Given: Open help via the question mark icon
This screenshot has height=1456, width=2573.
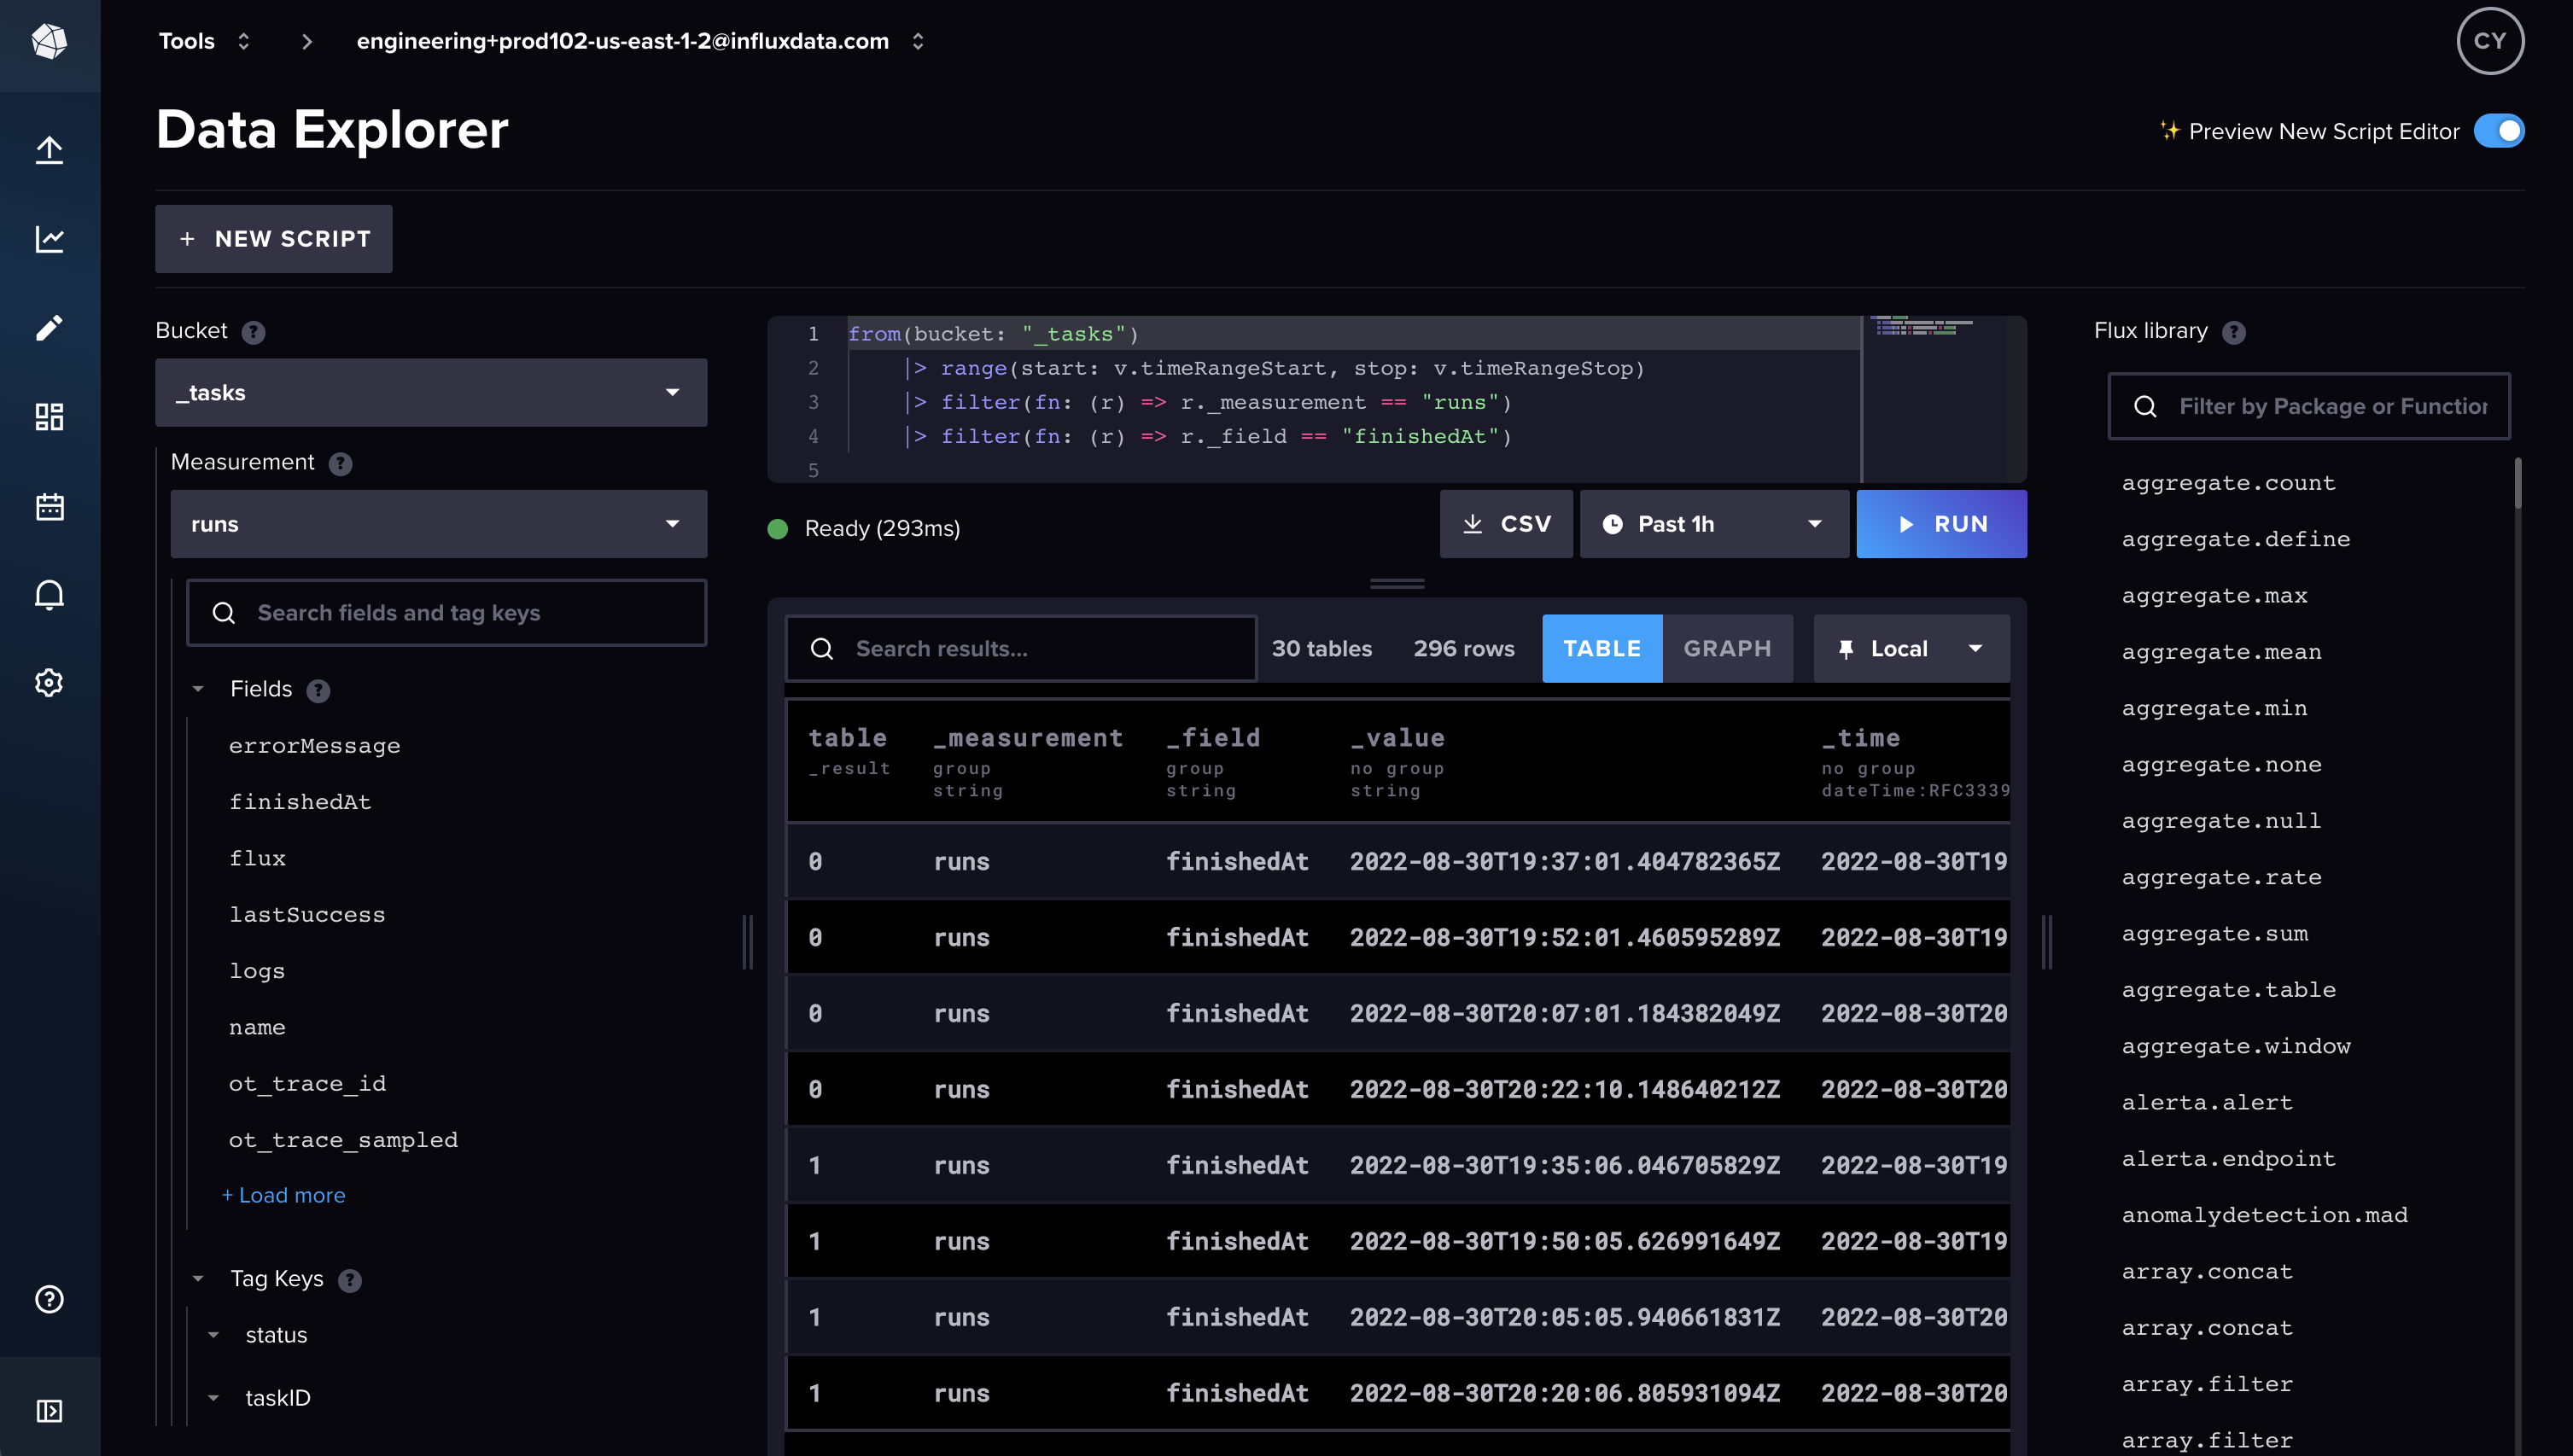Looking at the screenshot, I should pyautogui.click(x=49, y=1299).
